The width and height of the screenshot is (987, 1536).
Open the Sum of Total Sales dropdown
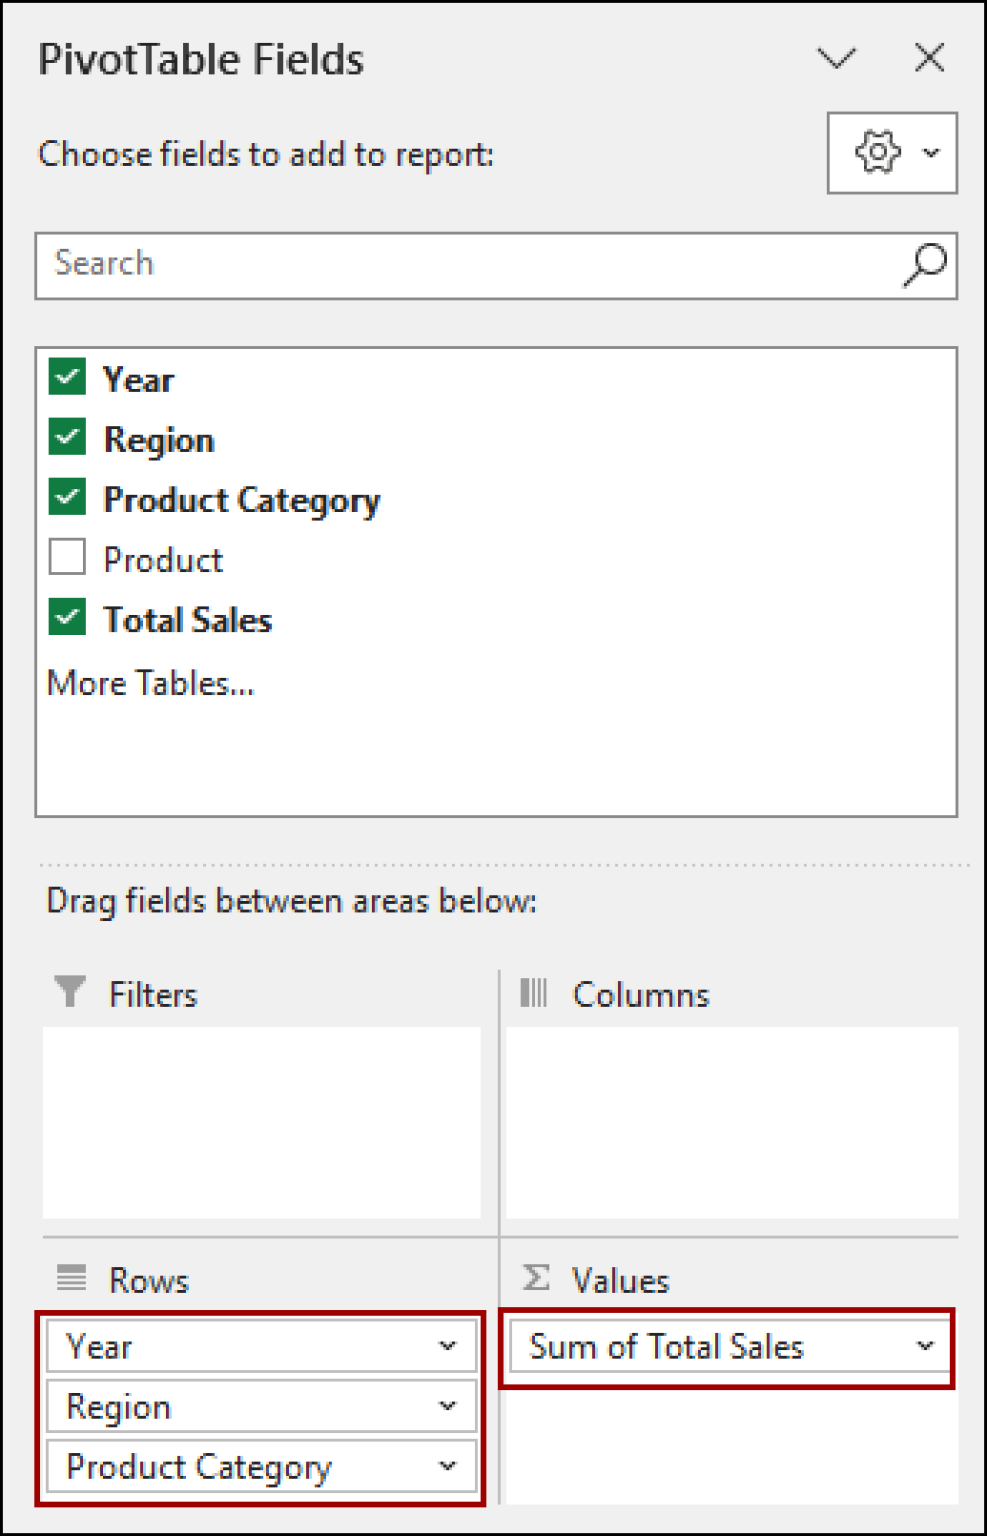(x=923, y=1346)
